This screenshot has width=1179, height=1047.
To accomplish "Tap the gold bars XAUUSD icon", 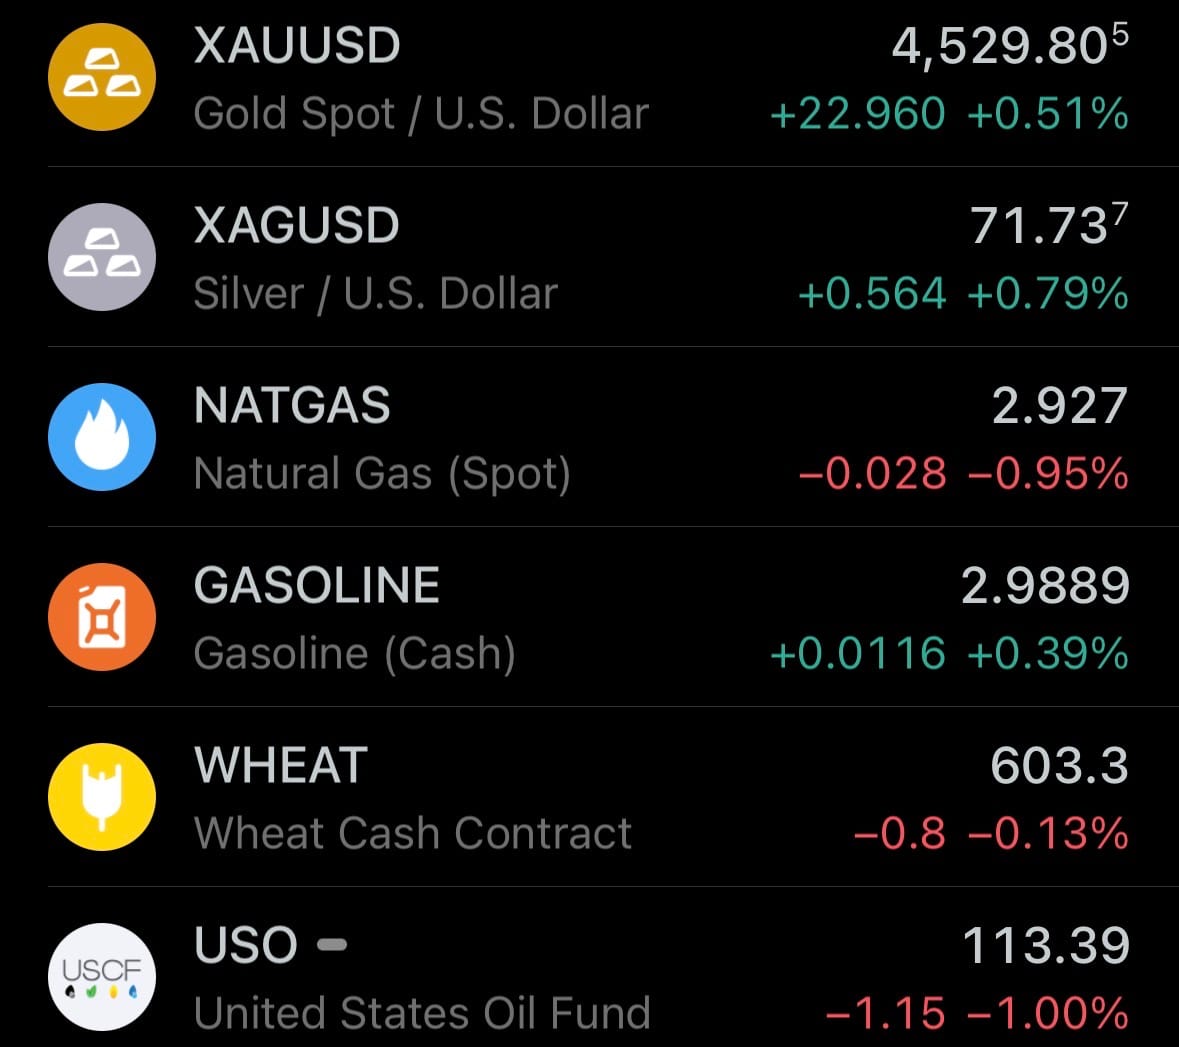I will click(102, 77).
